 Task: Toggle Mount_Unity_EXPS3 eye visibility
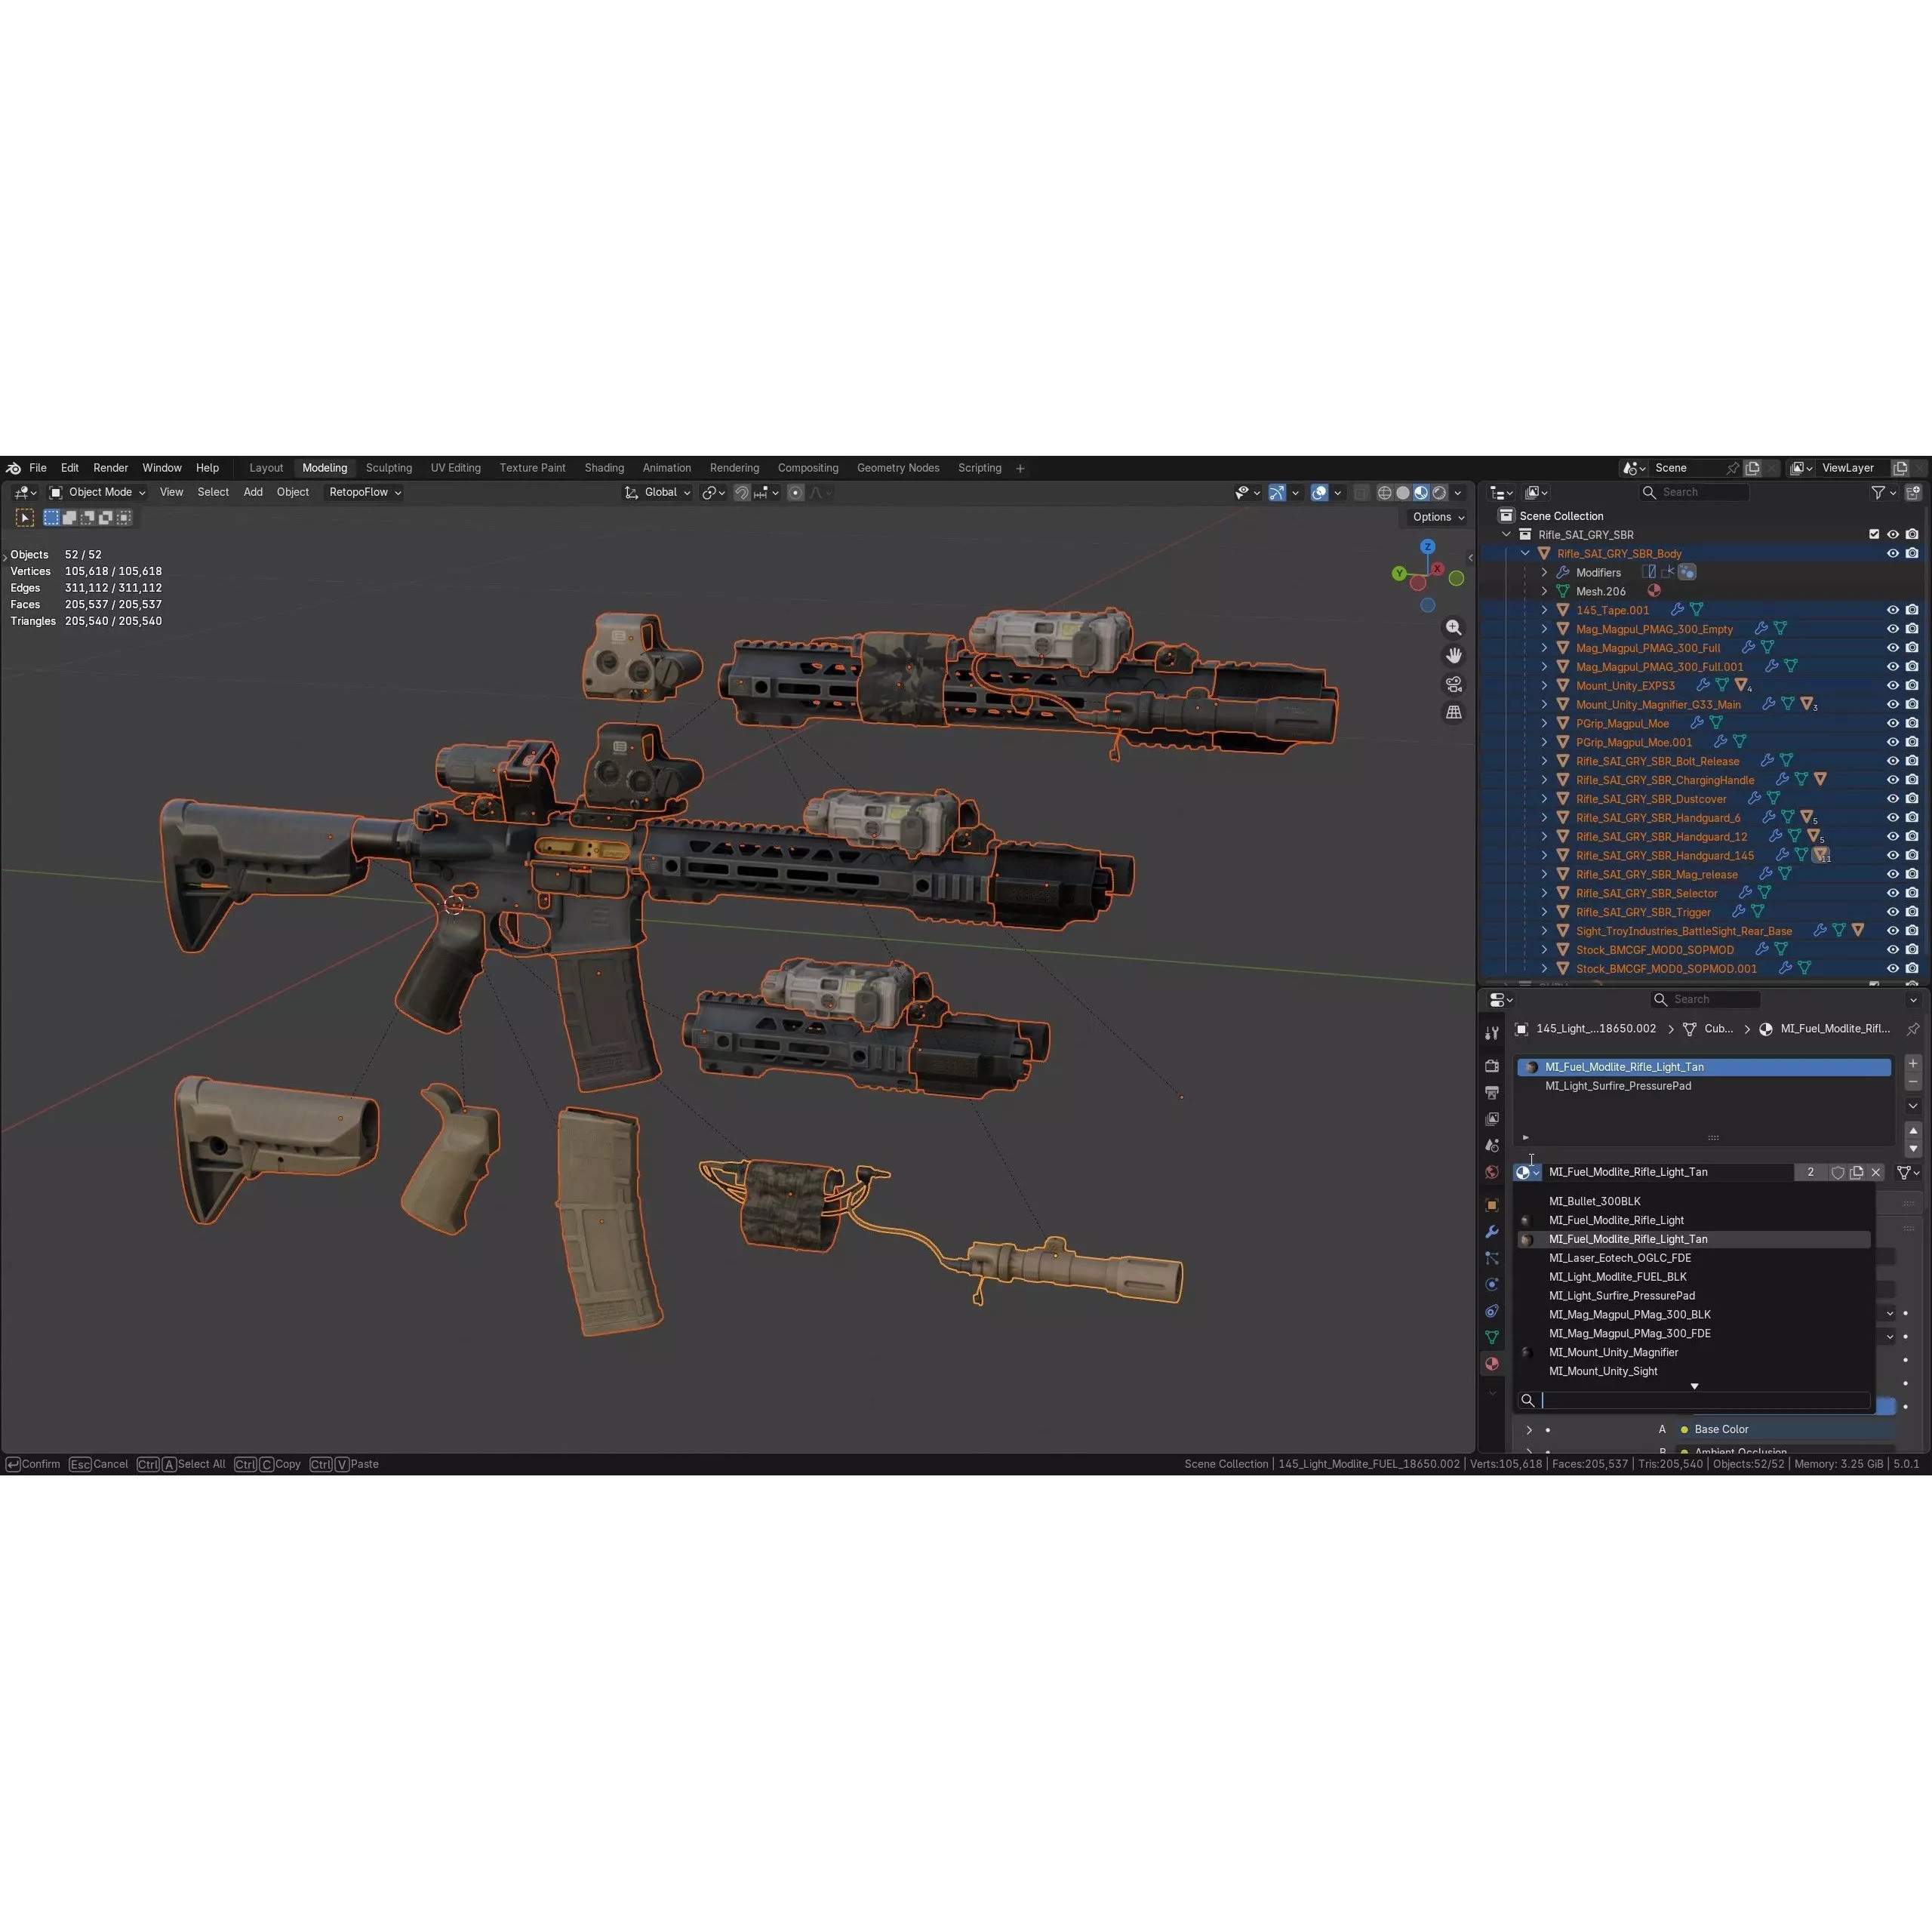(x=1893, y=685)
